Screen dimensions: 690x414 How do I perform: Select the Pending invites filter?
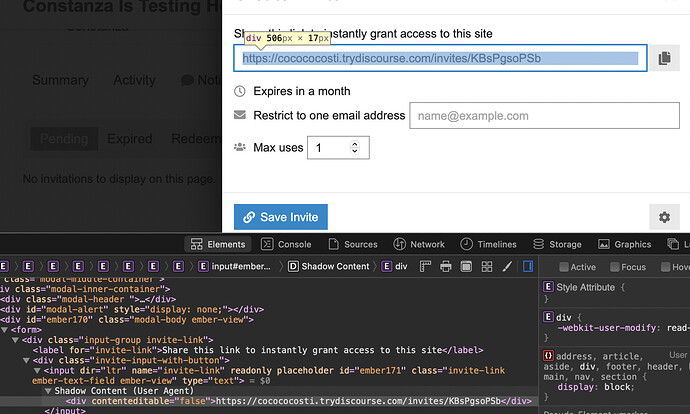[x=64, y=139]
